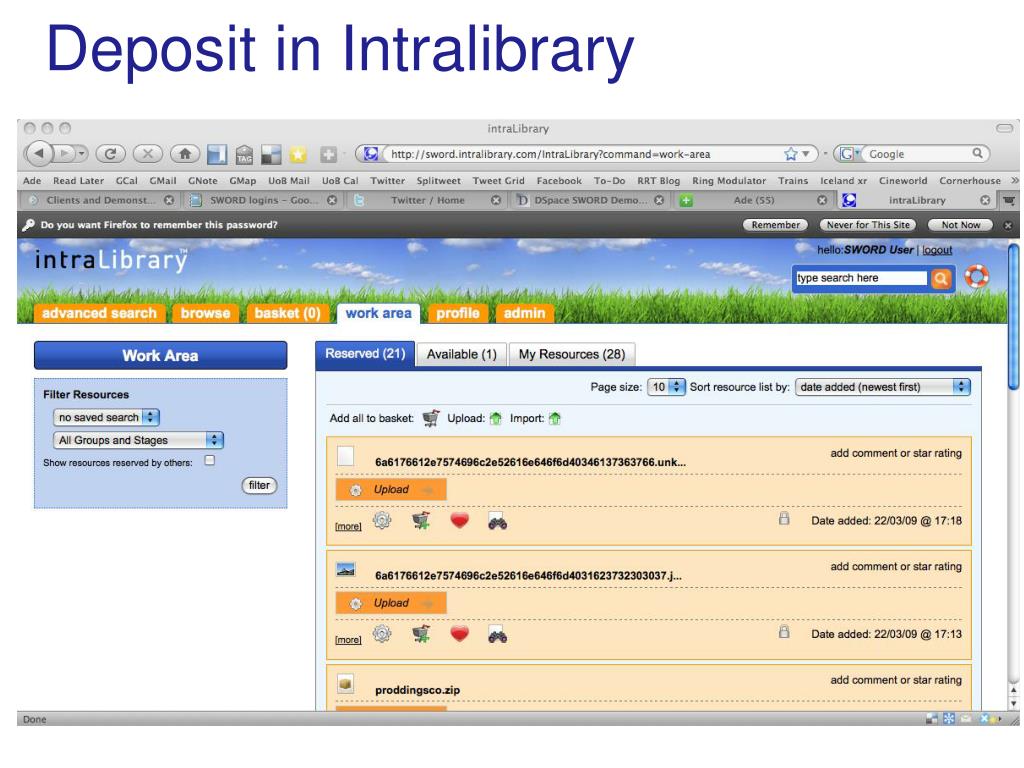Image resolution: width=1024 pixels, height=768 pixels.
Task: Open the basket (0) tab
Action: pyautogui.click(x=287, y=313)
